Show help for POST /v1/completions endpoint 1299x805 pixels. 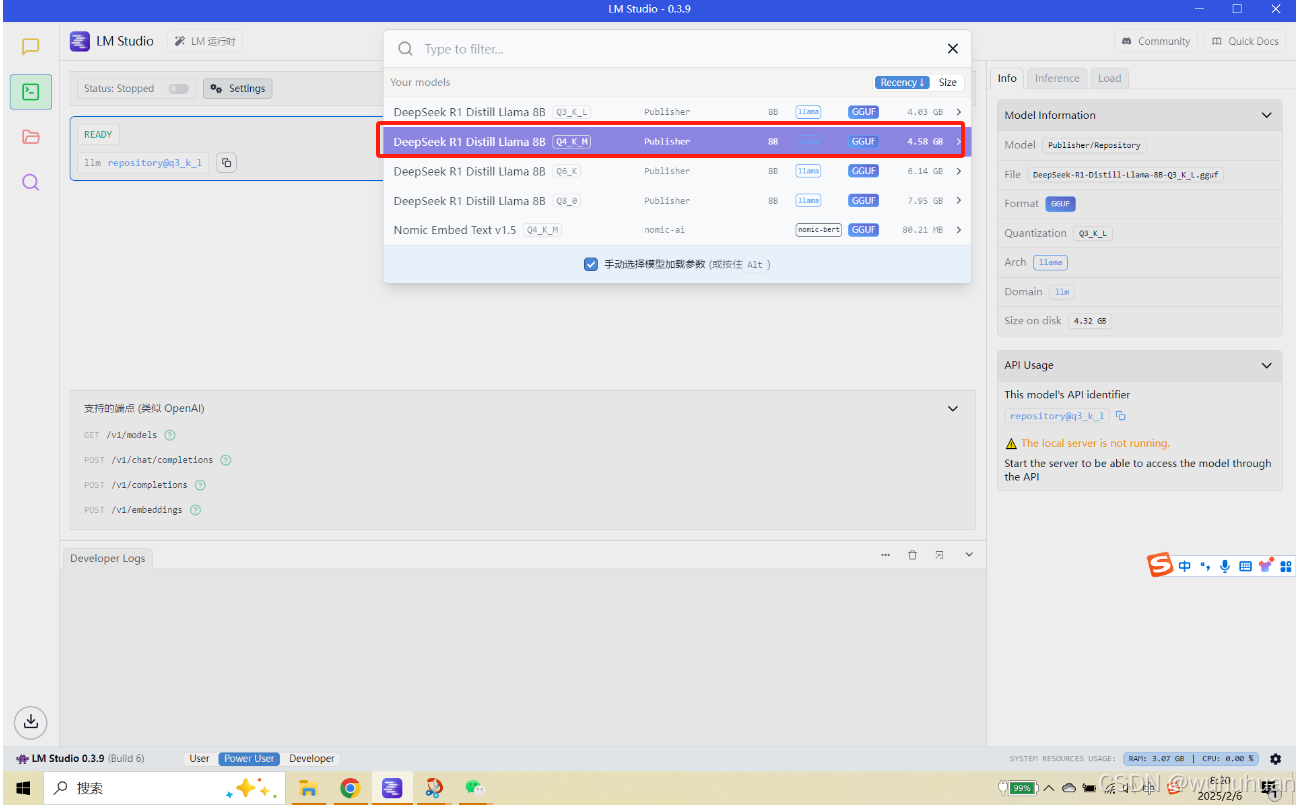coord(200,485)
